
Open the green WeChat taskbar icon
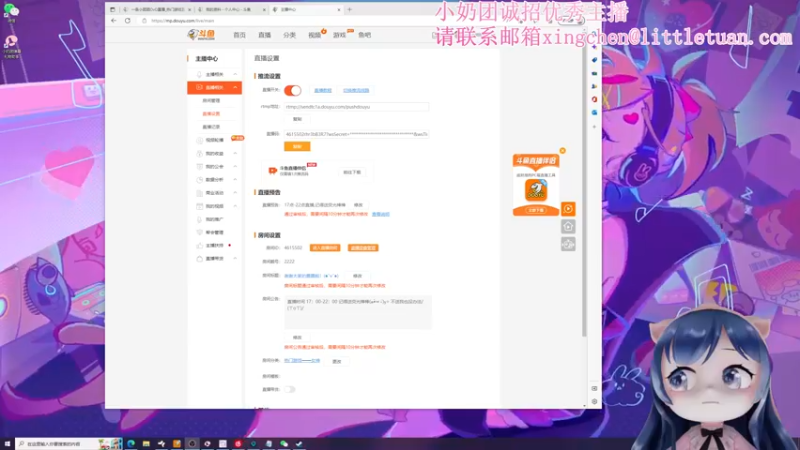click(x=284, y=444)
